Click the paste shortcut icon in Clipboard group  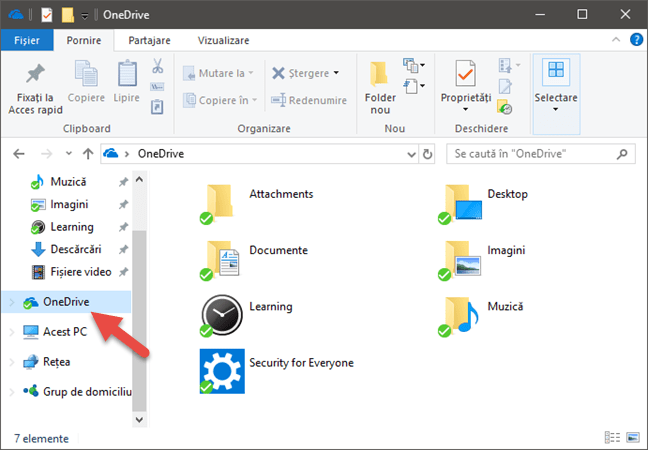pyautogui.click(x=157, y=107)
